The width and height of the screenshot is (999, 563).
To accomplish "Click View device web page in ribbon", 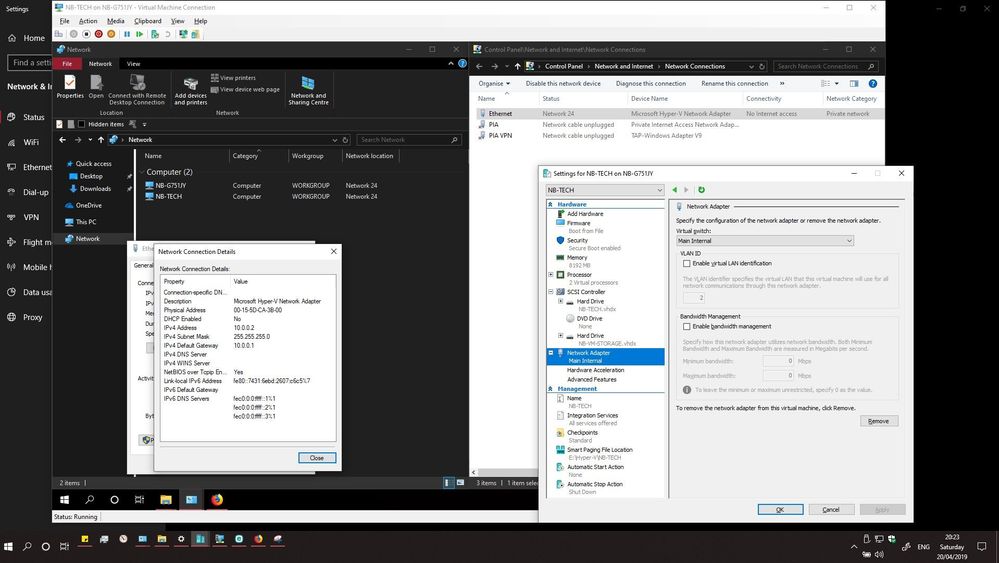I will [x=245, y=90].
